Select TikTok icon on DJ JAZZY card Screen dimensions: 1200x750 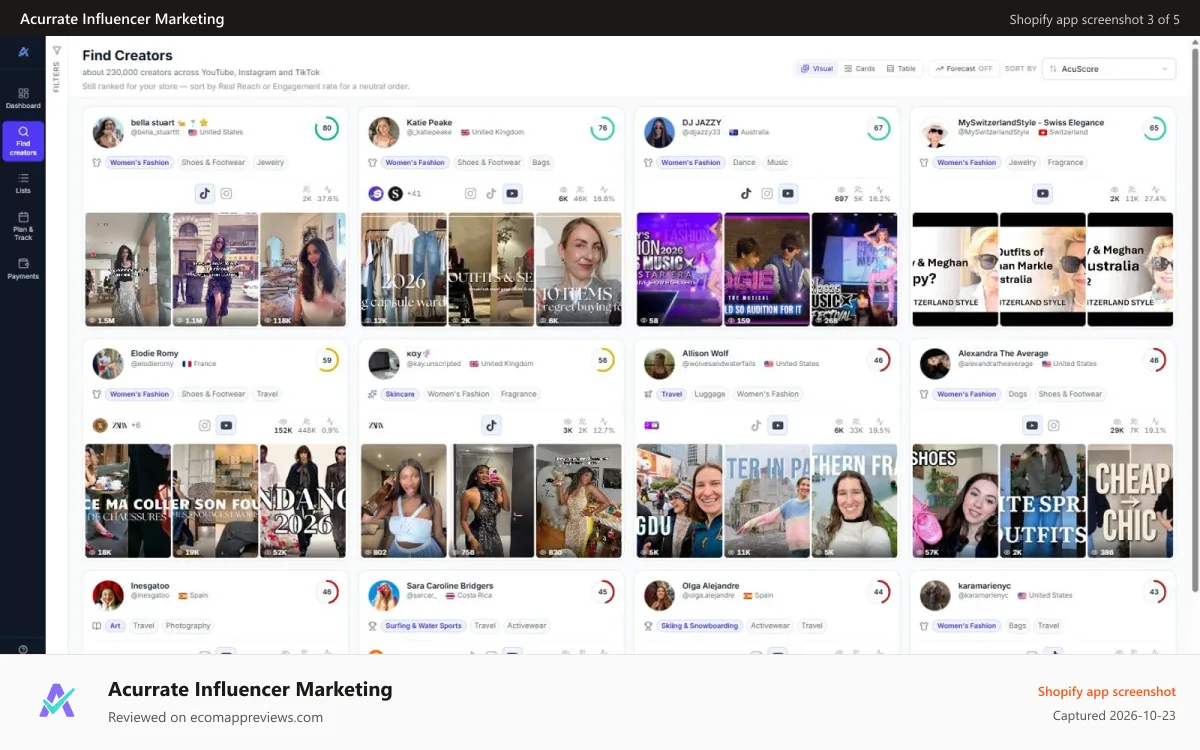[746, 194]
